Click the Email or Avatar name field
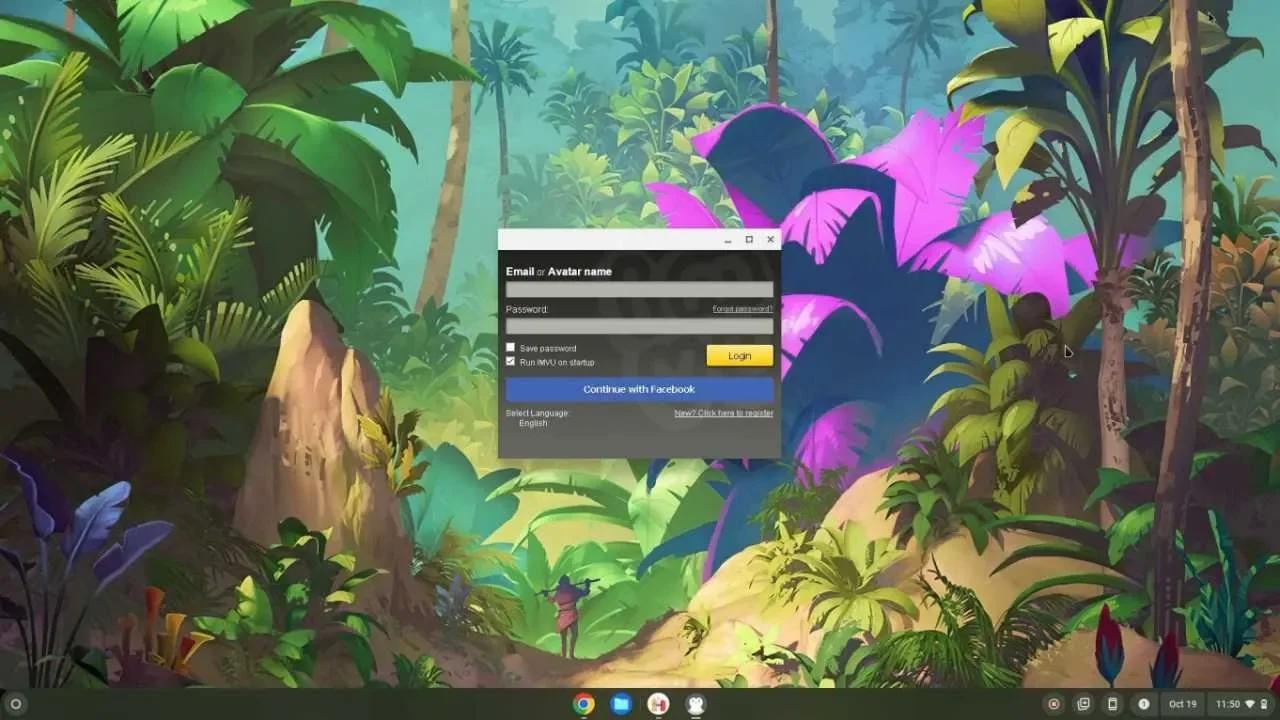Viewport: 1280px width, 720px height. pyautogui.click(x=639, y=287)
